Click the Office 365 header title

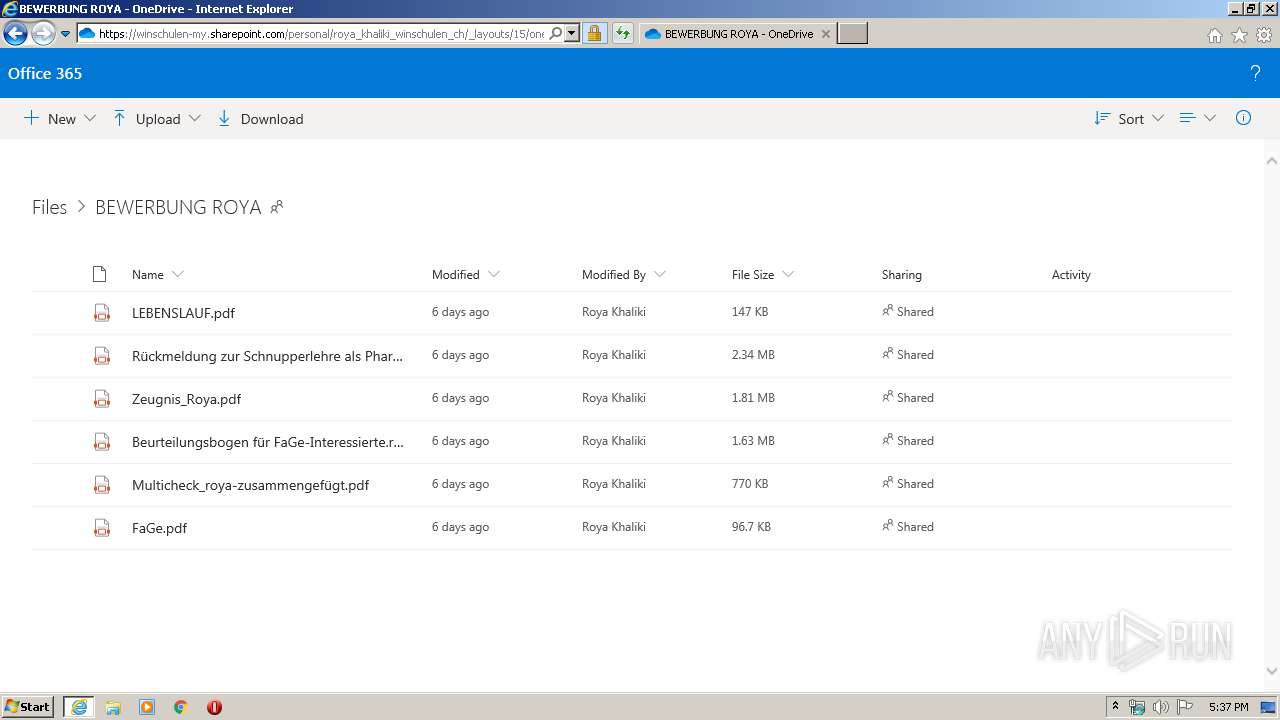[45, 73]
